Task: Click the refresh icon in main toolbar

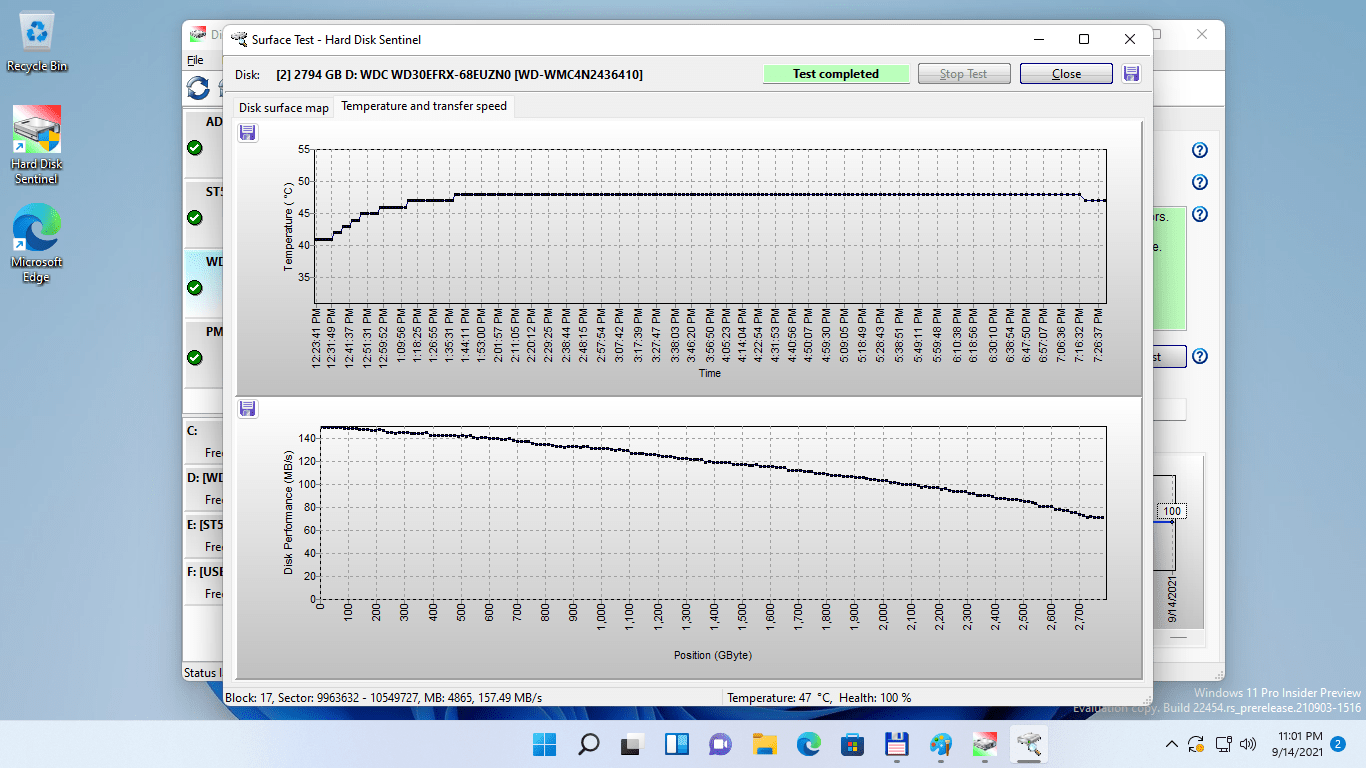Action: click(x=198, y=88)
